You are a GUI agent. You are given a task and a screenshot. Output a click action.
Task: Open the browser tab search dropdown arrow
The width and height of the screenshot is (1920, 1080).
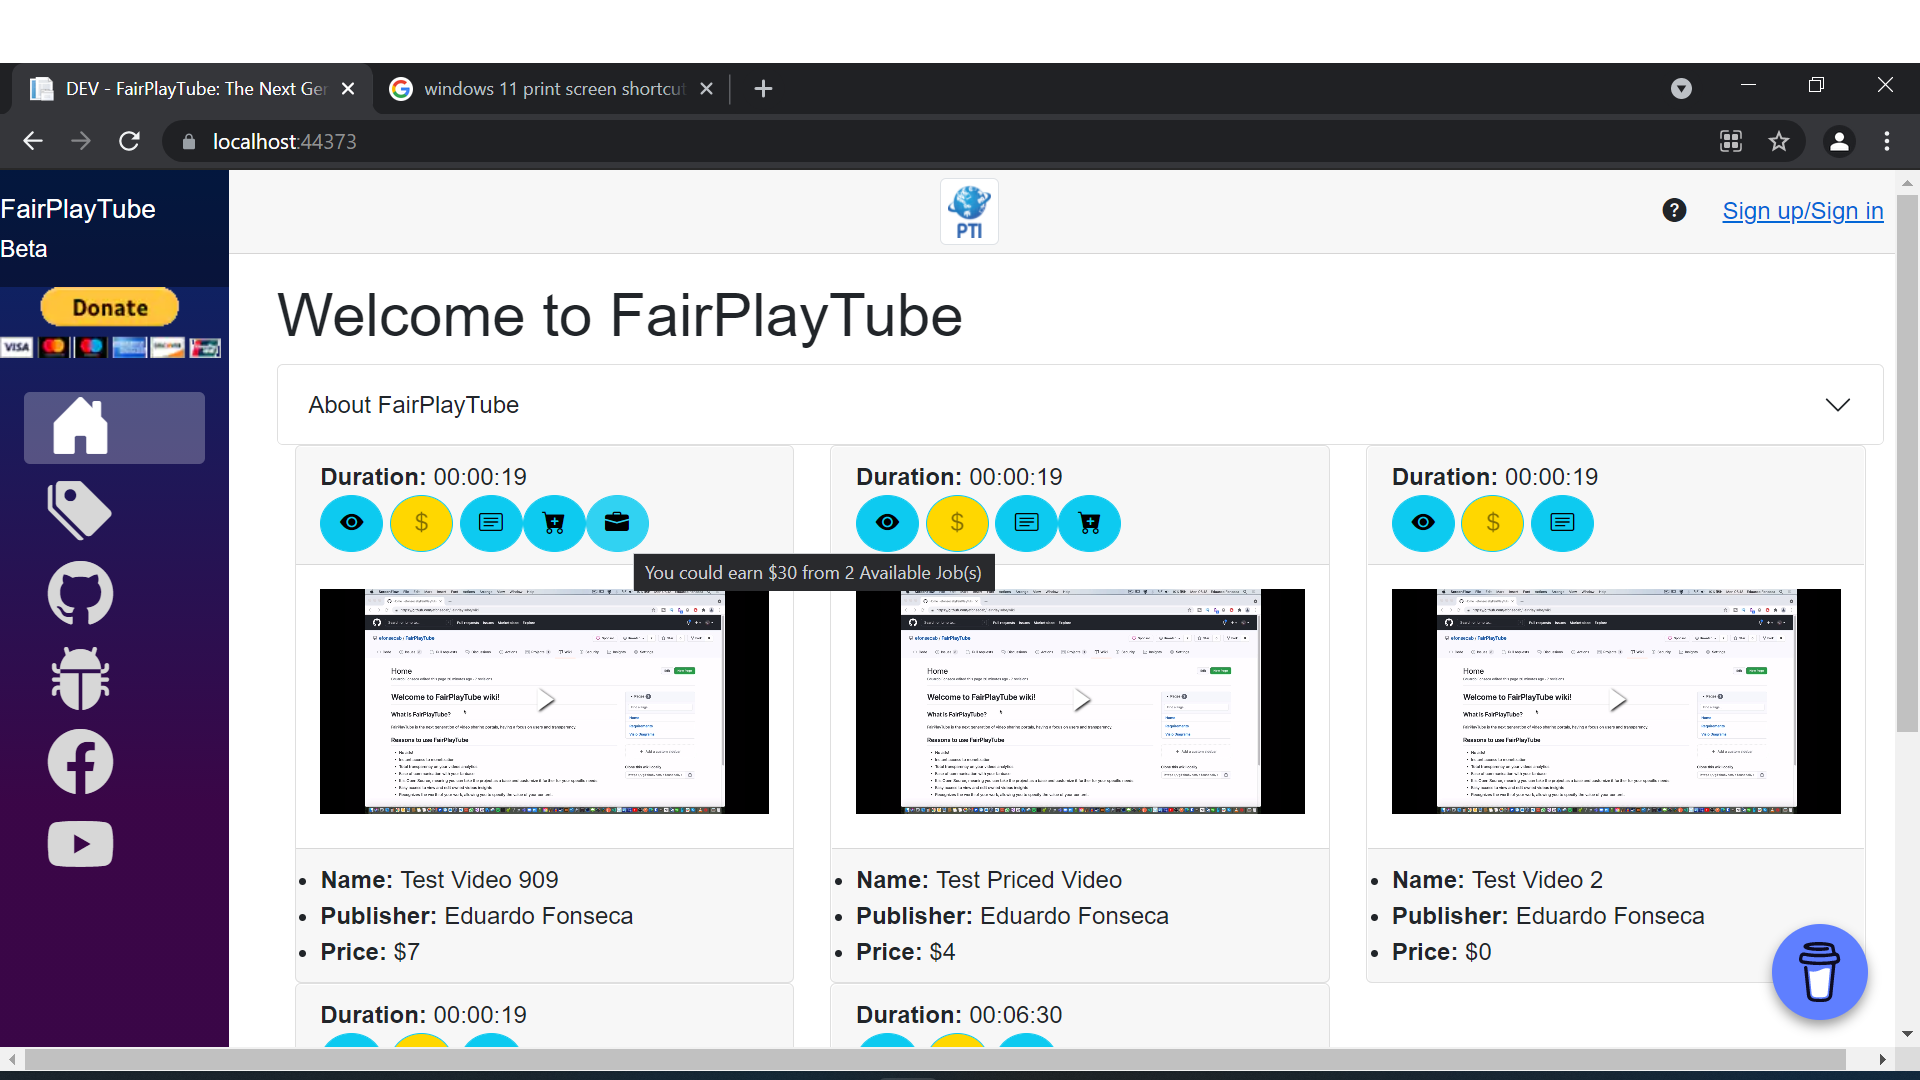click(x=1681, y=89)
